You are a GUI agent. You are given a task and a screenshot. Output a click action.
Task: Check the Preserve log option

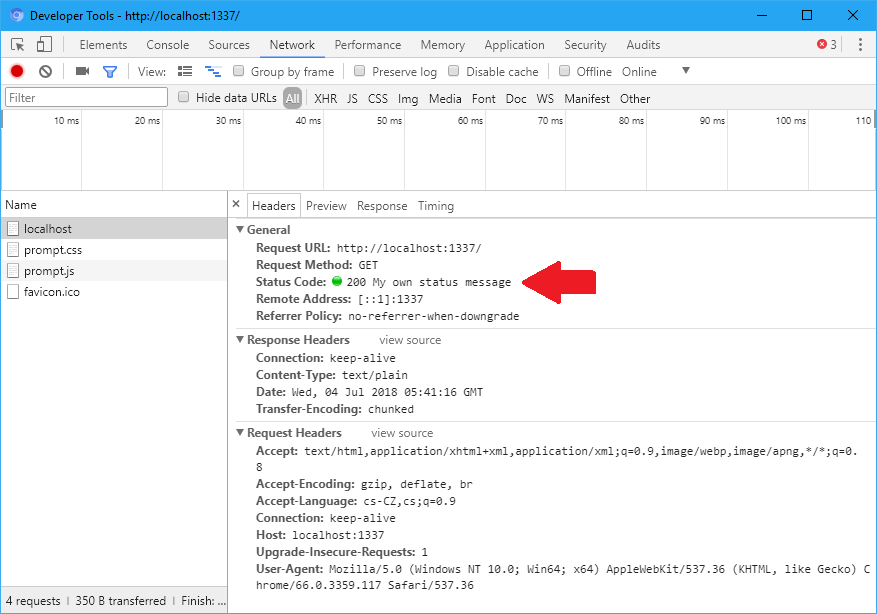pyautogui.click(x=358, y=71)
